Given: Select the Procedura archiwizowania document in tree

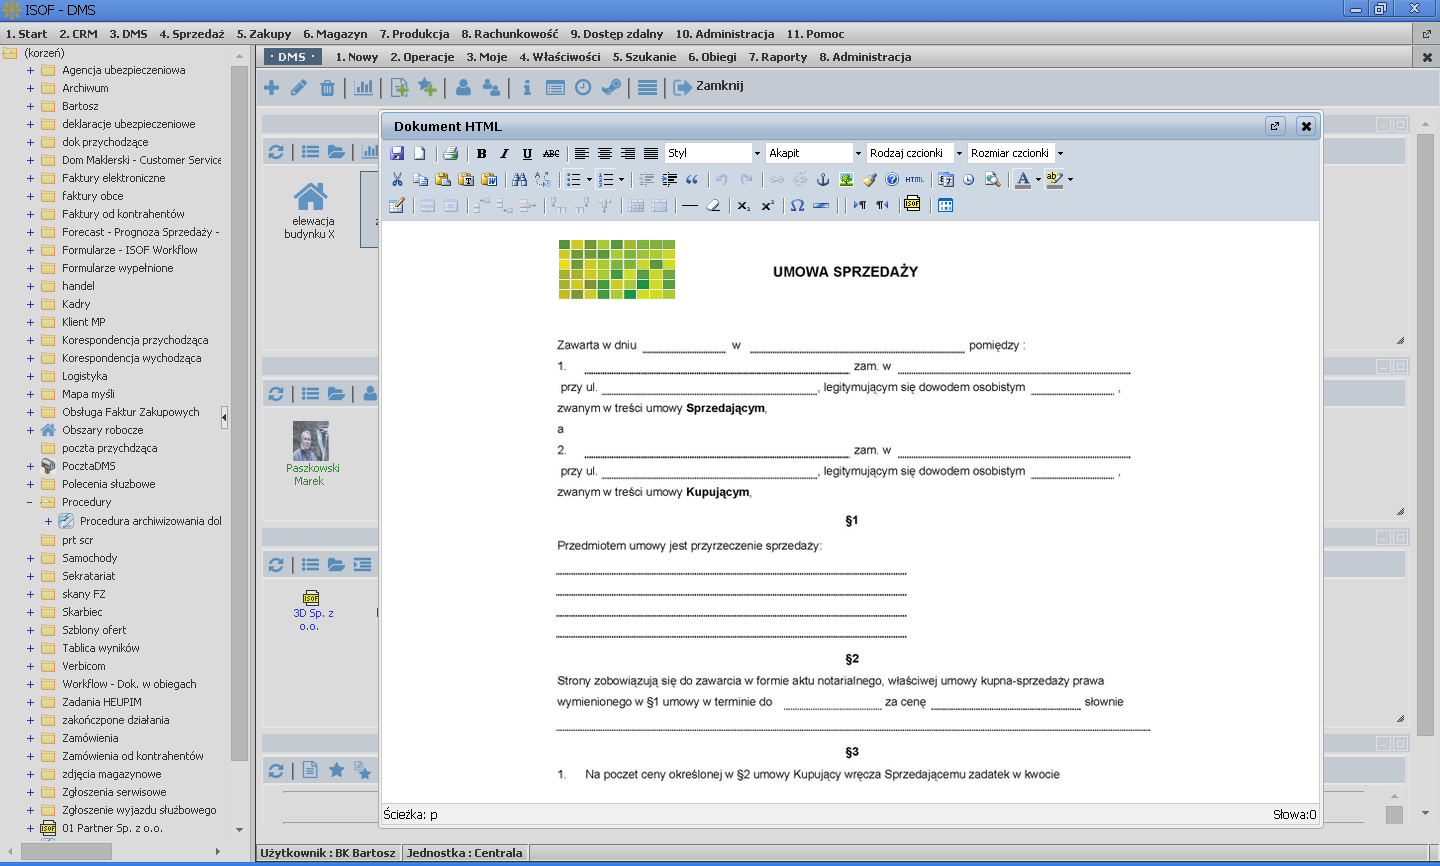Looking at the screenshot, I should tap(150, 521).
